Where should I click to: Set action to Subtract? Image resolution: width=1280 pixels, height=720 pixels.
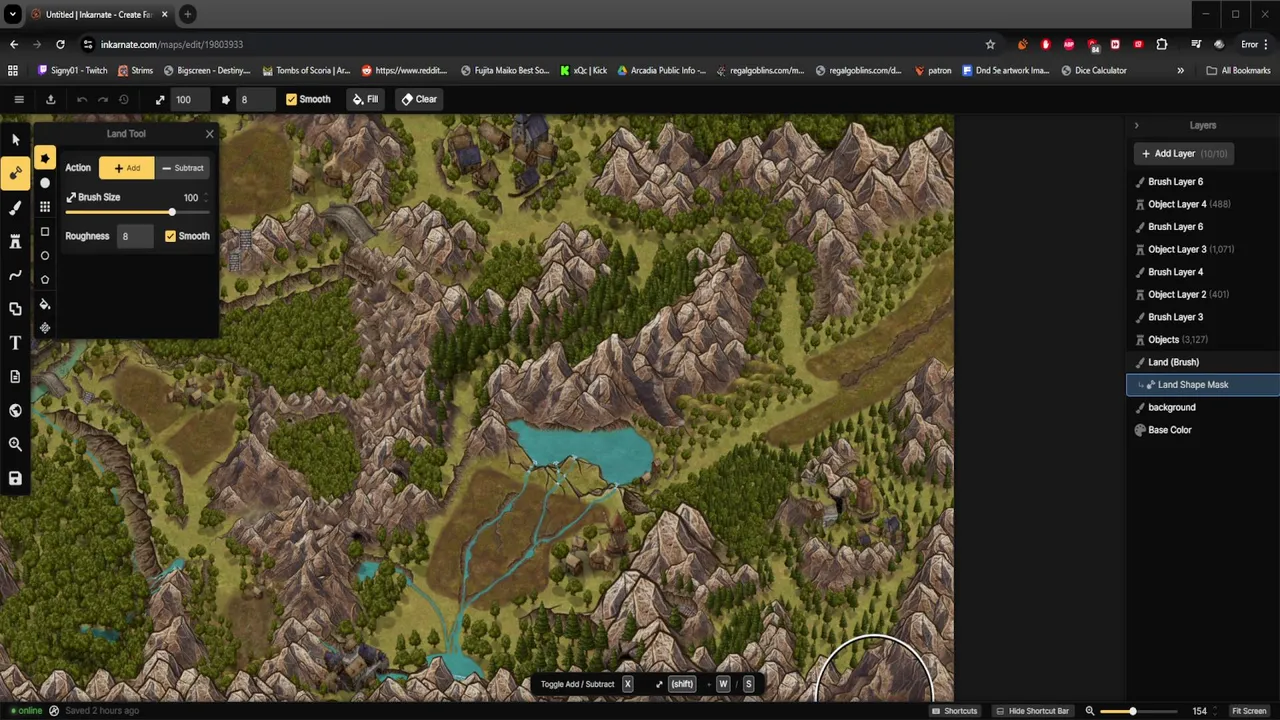coord(182,168)
